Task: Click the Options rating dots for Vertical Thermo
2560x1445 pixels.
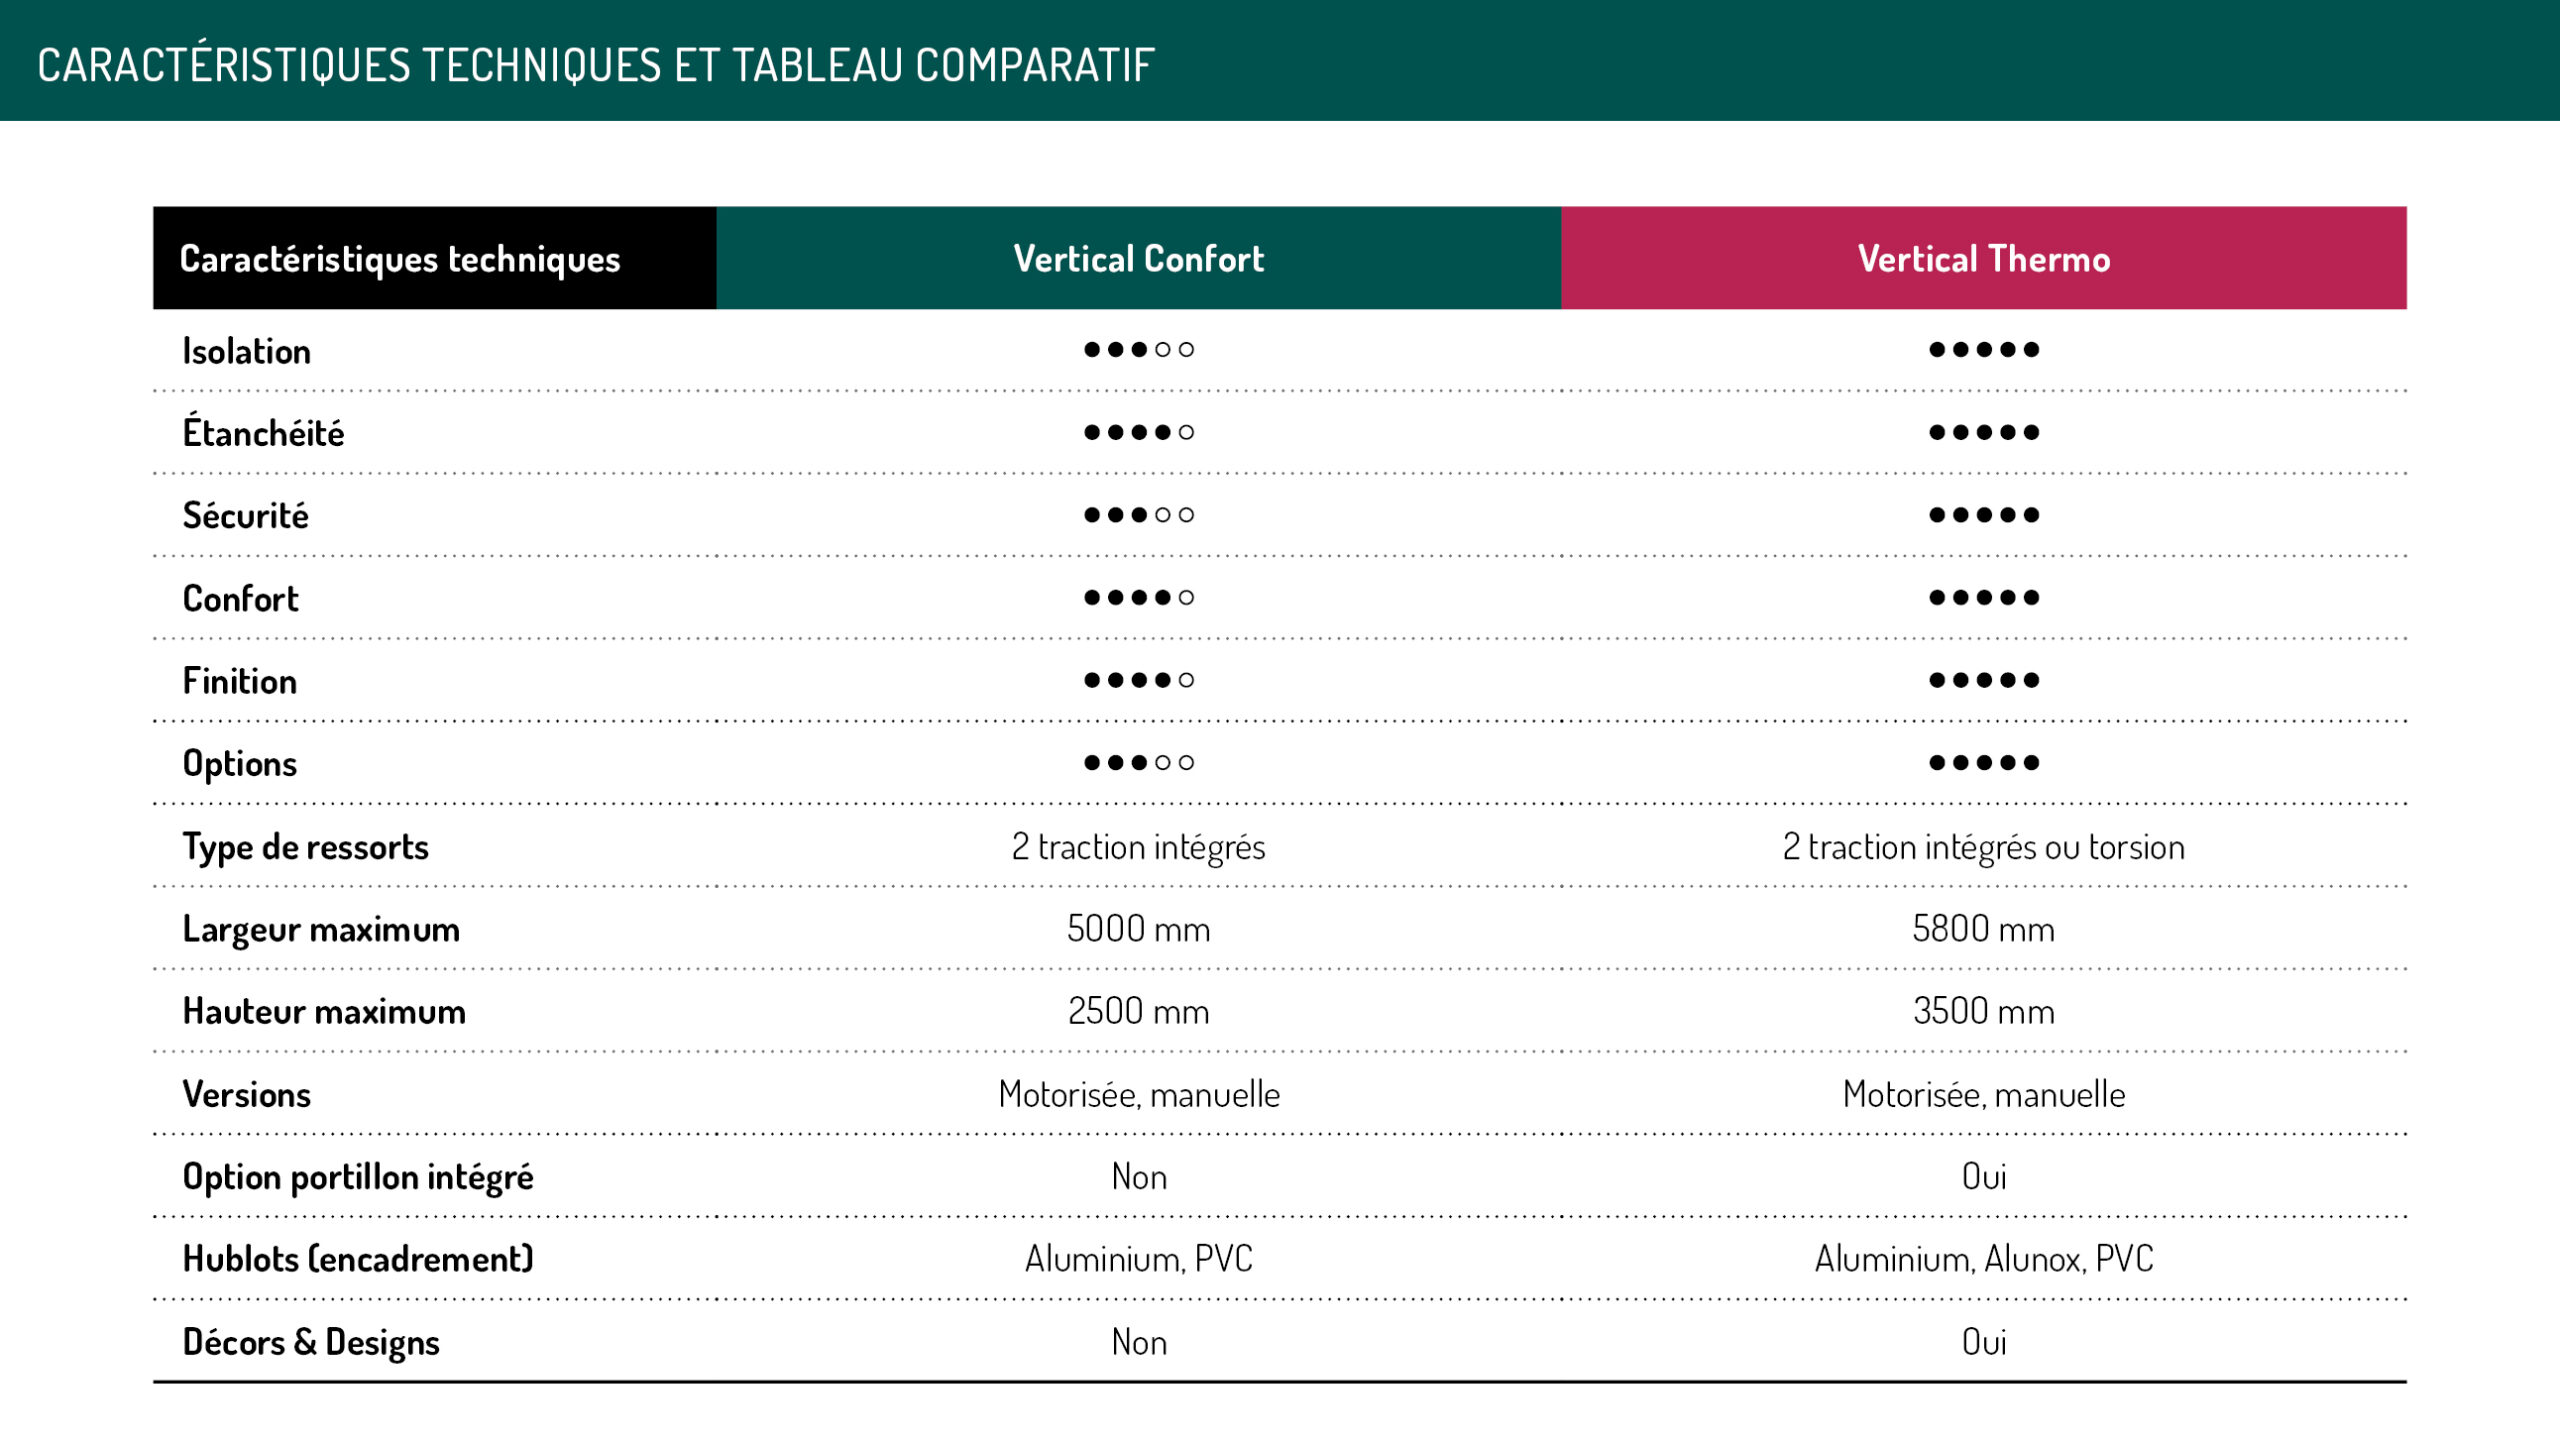Action: (x=1984, y=762)
